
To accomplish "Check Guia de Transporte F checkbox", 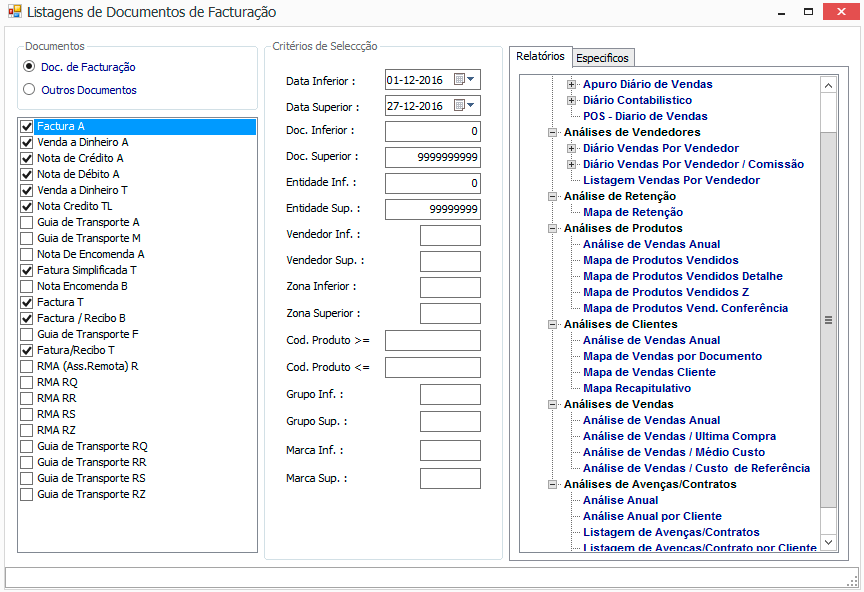I will tap(26, 334).
